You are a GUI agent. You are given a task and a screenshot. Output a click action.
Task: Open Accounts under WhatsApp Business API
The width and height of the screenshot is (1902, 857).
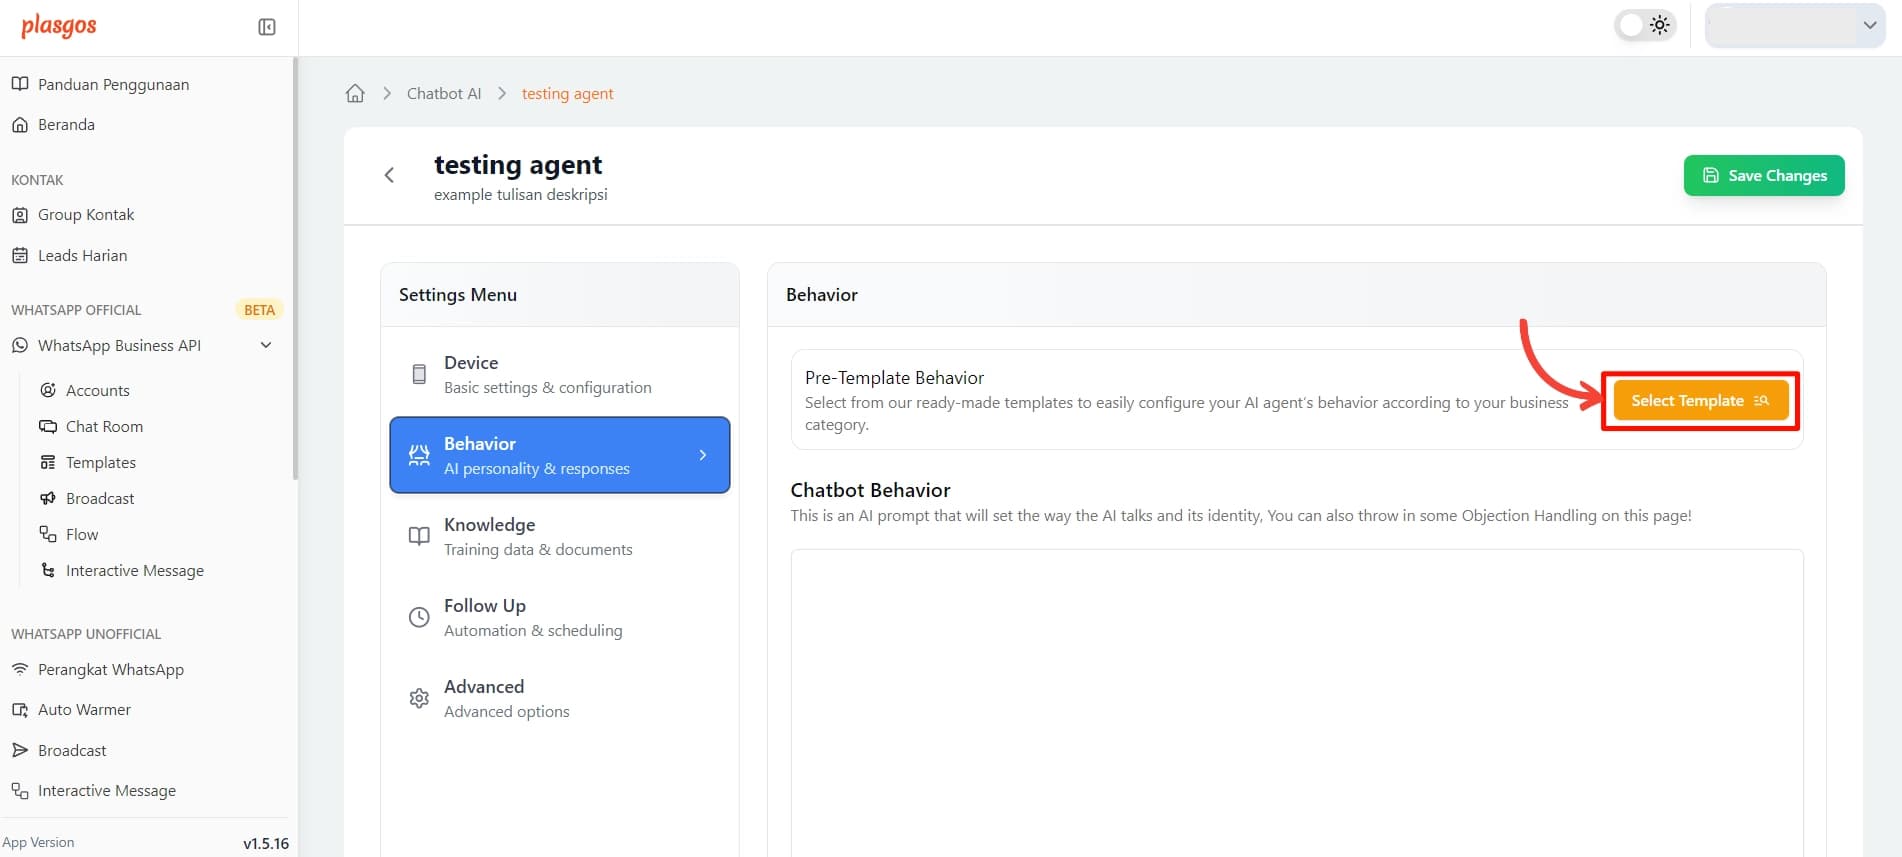coord(97,391)
